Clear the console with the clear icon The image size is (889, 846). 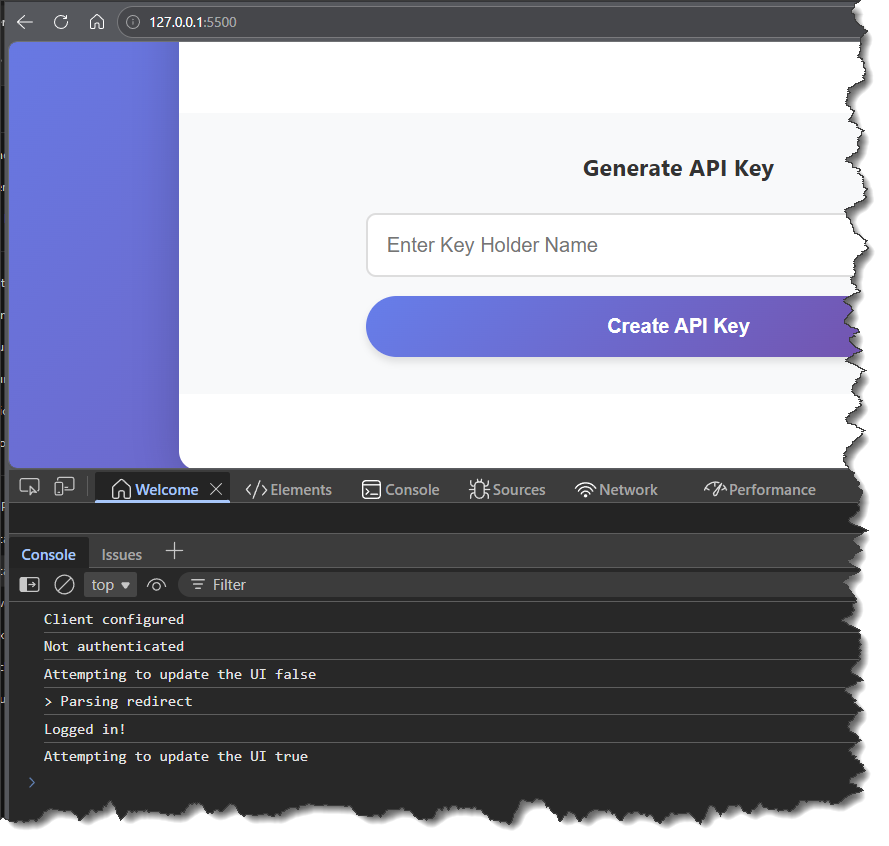tap(64, 585)
